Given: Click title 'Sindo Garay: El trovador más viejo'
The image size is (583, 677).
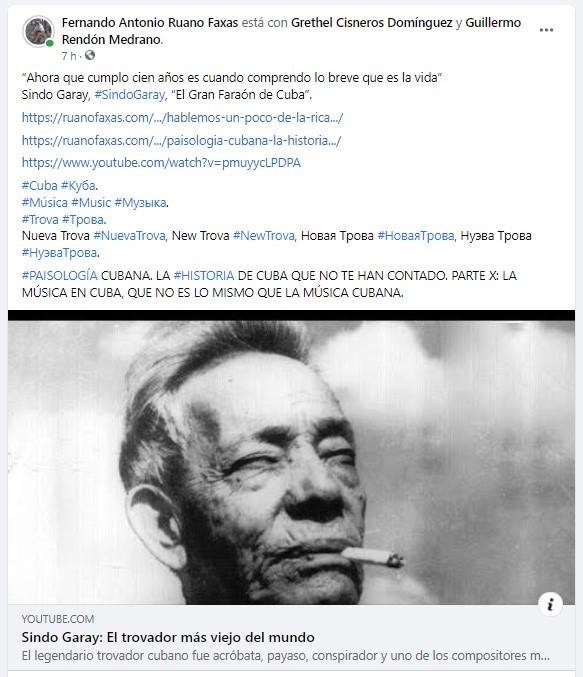Looking at the screenshot, I should pos(168,637).
